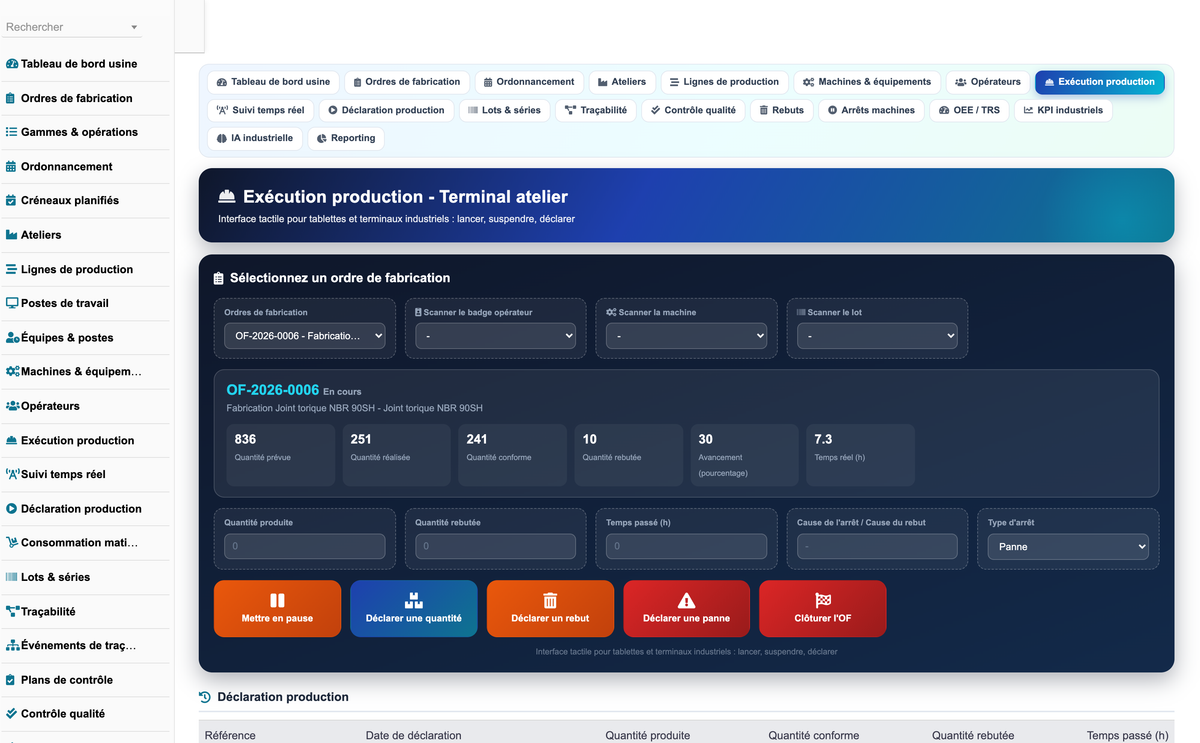Open the Ordonnancement top tab

pyautogui.click(x=529, y=82)
